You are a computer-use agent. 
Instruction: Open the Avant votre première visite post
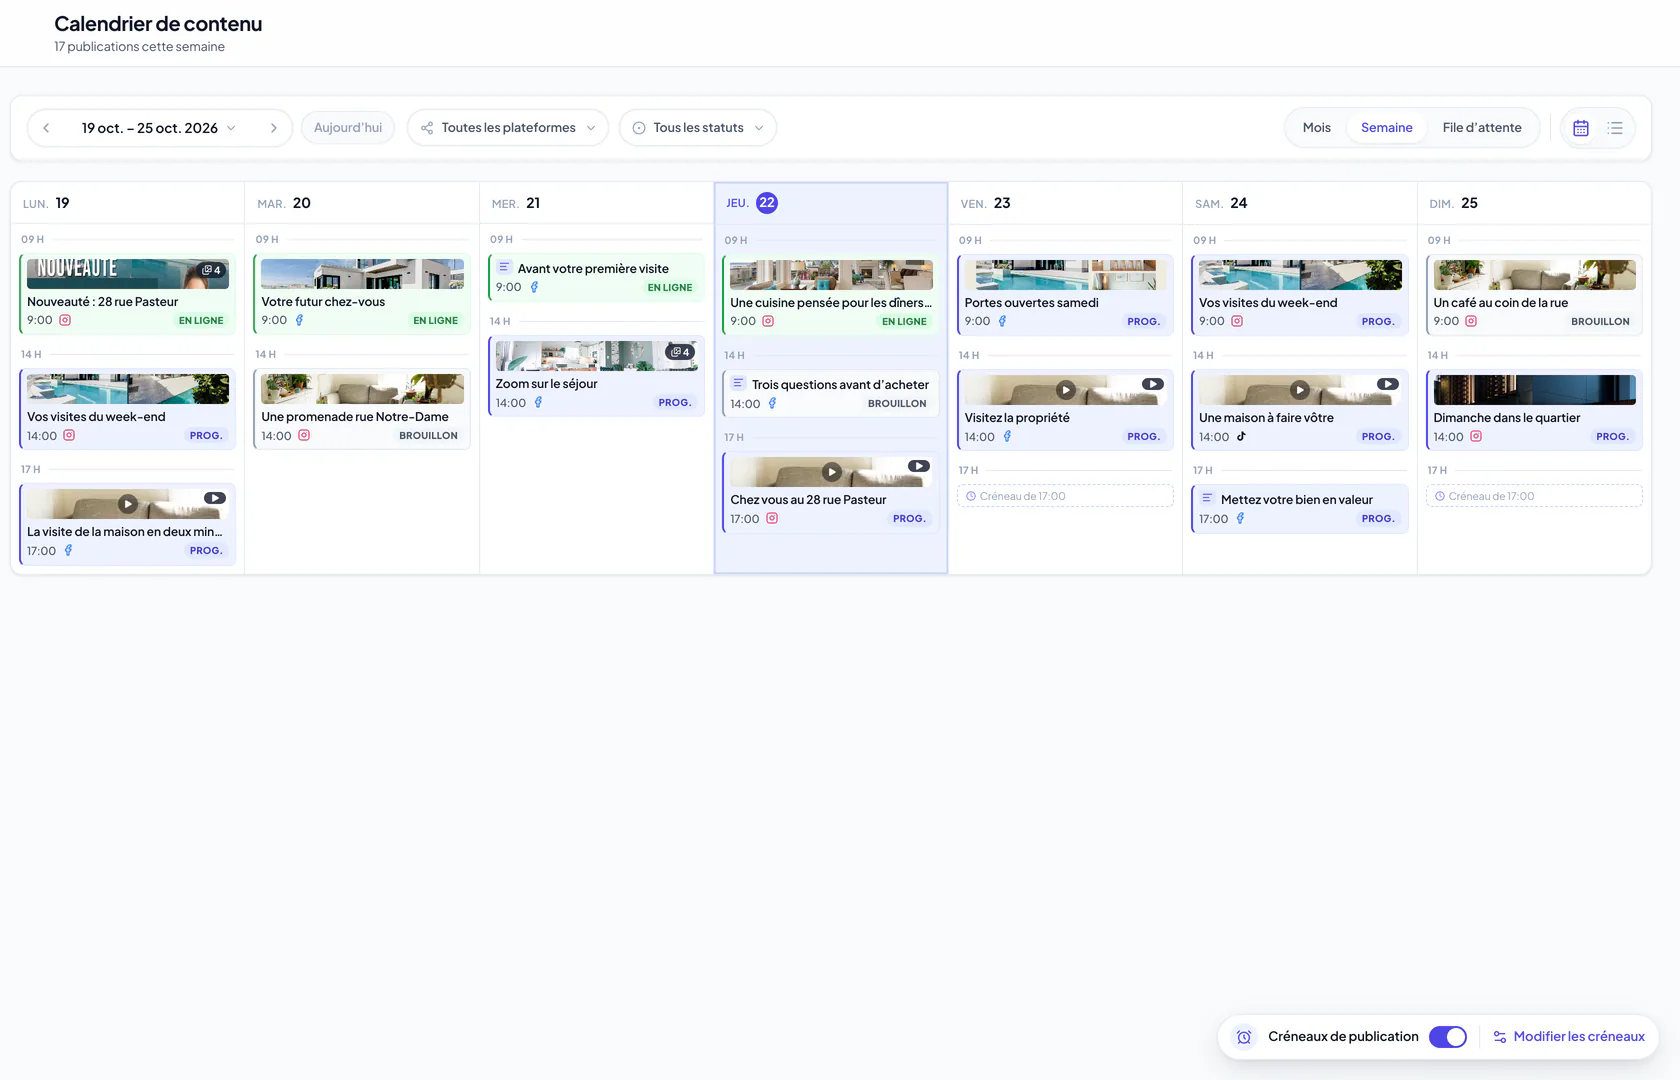click(596, 277)
